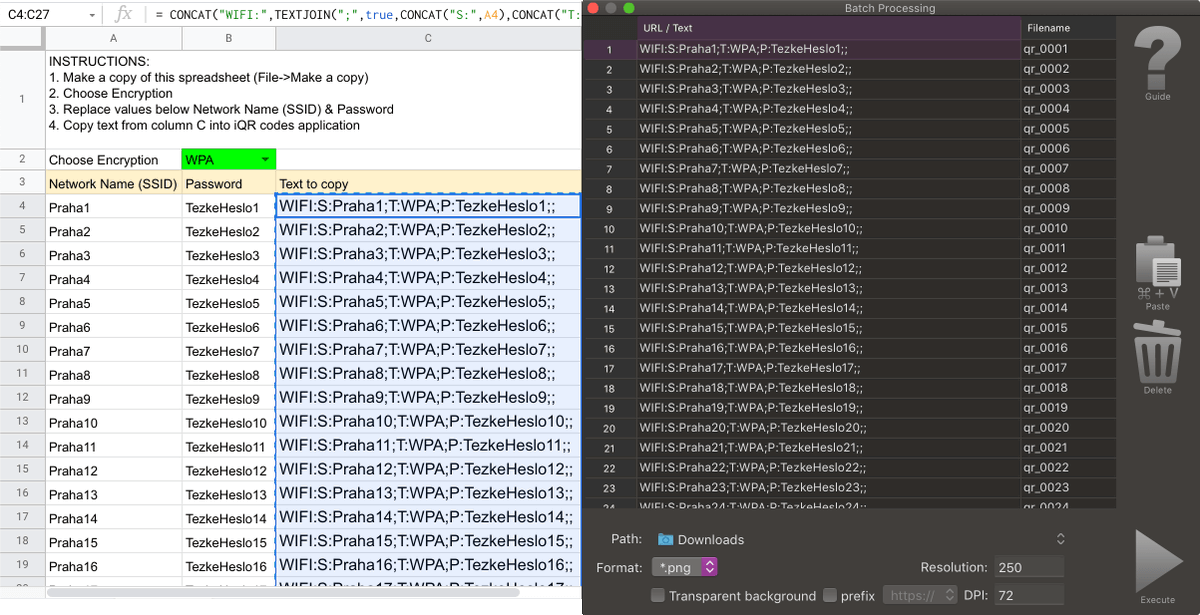Screen dimensions: 1200x615
Task: Select spreadsheet row 4 header
Action: [22, 206]
